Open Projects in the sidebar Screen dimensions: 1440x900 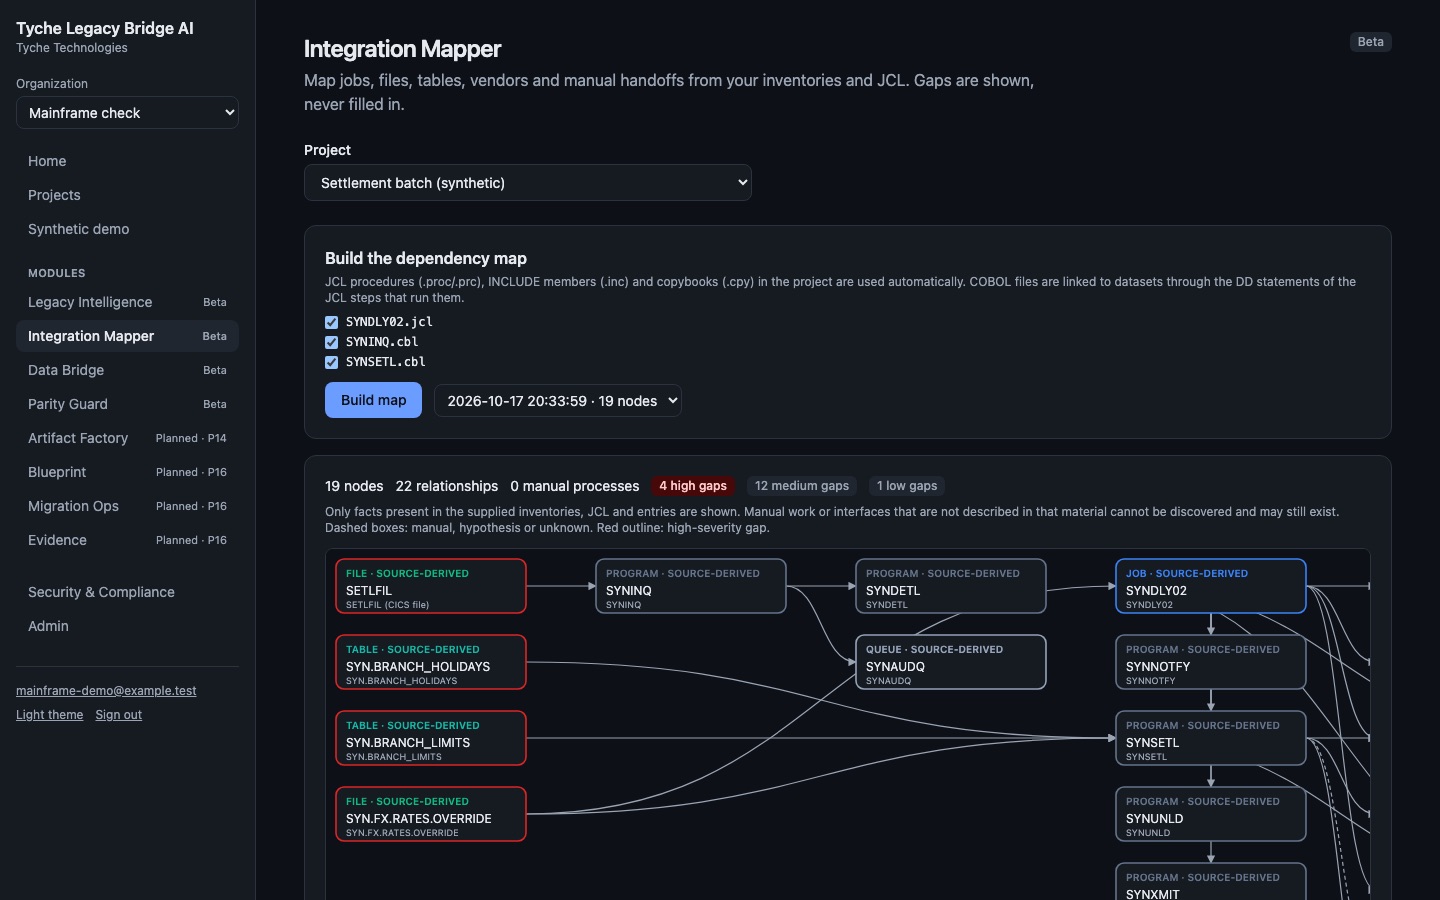[127, 195]
